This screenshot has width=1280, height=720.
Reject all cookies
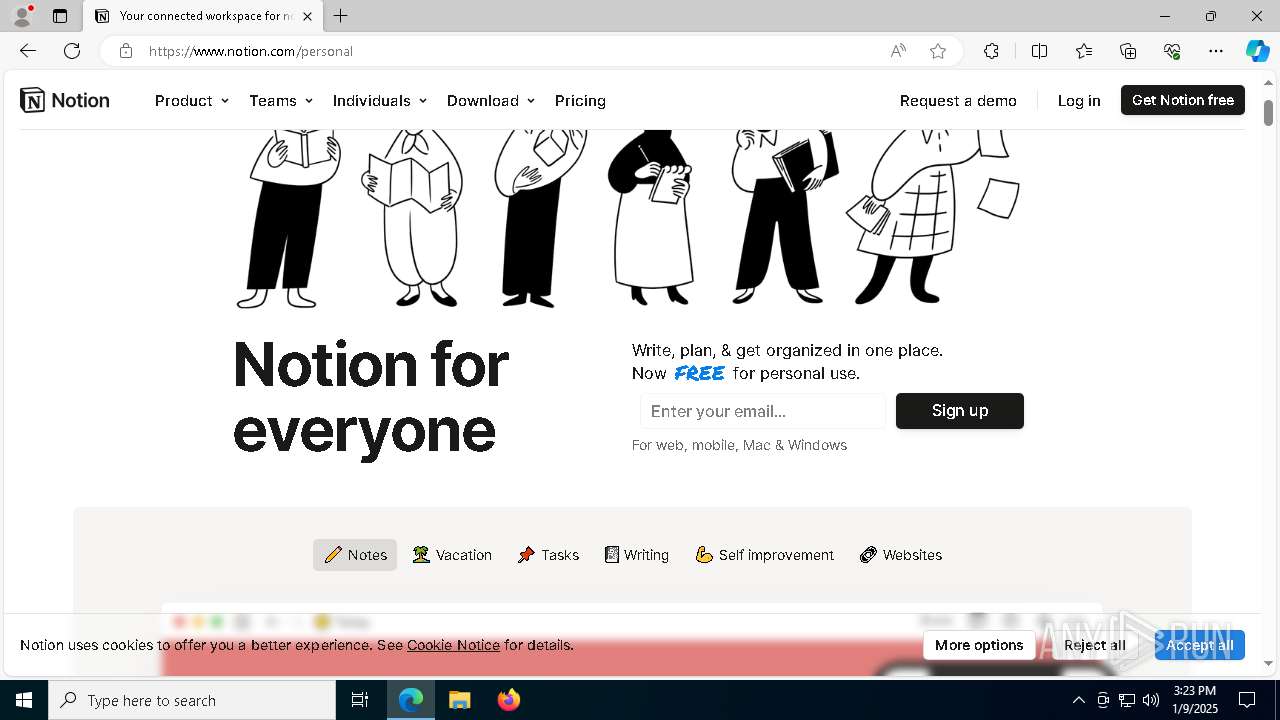(1094, 645)
